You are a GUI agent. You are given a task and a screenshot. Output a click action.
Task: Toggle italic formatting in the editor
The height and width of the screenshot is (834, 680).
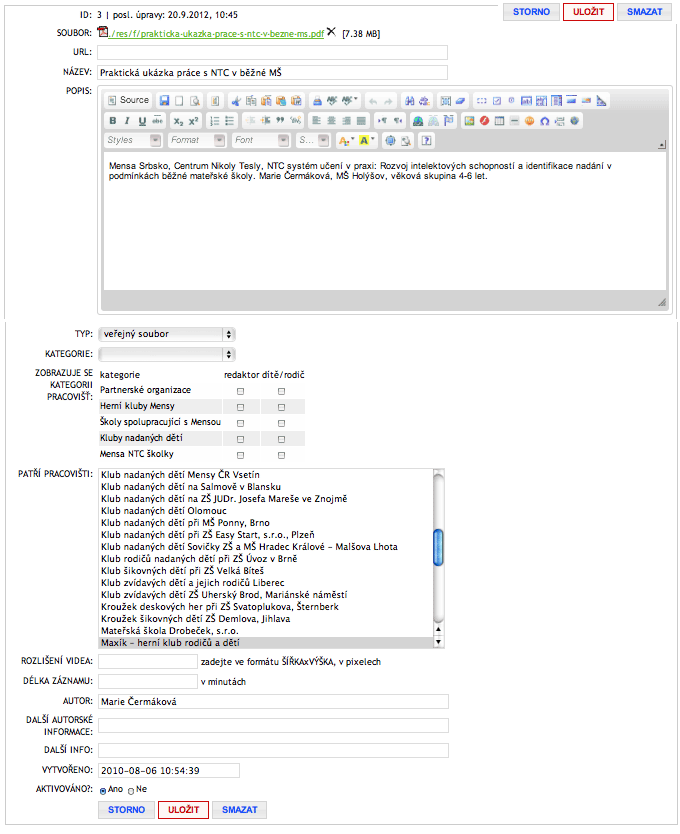(128, 121)
